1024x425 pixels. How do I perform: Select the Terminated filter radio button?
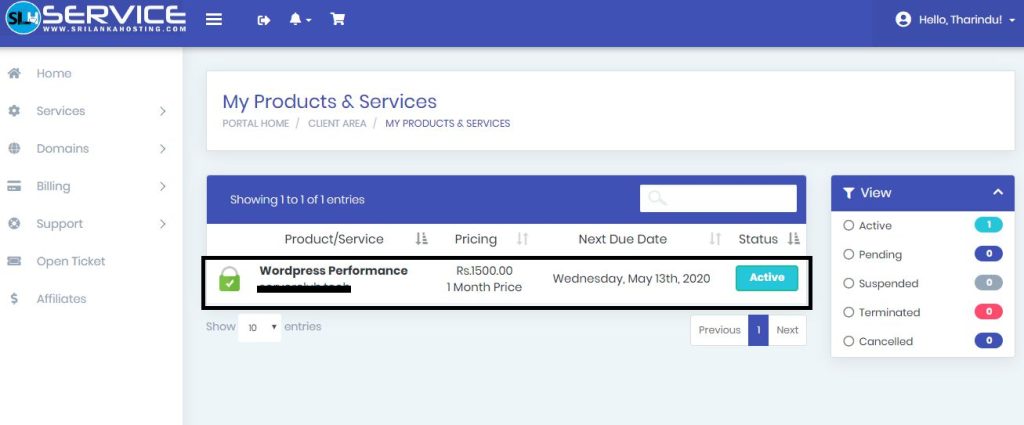coord(849,312)
